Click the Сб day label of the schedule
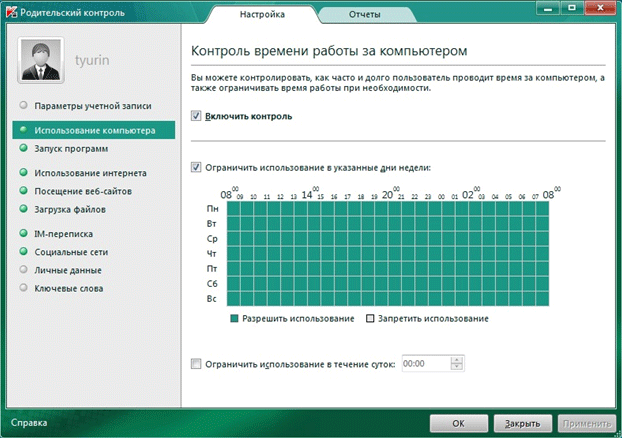Viewport: 622px width, 438px height. 212,284
